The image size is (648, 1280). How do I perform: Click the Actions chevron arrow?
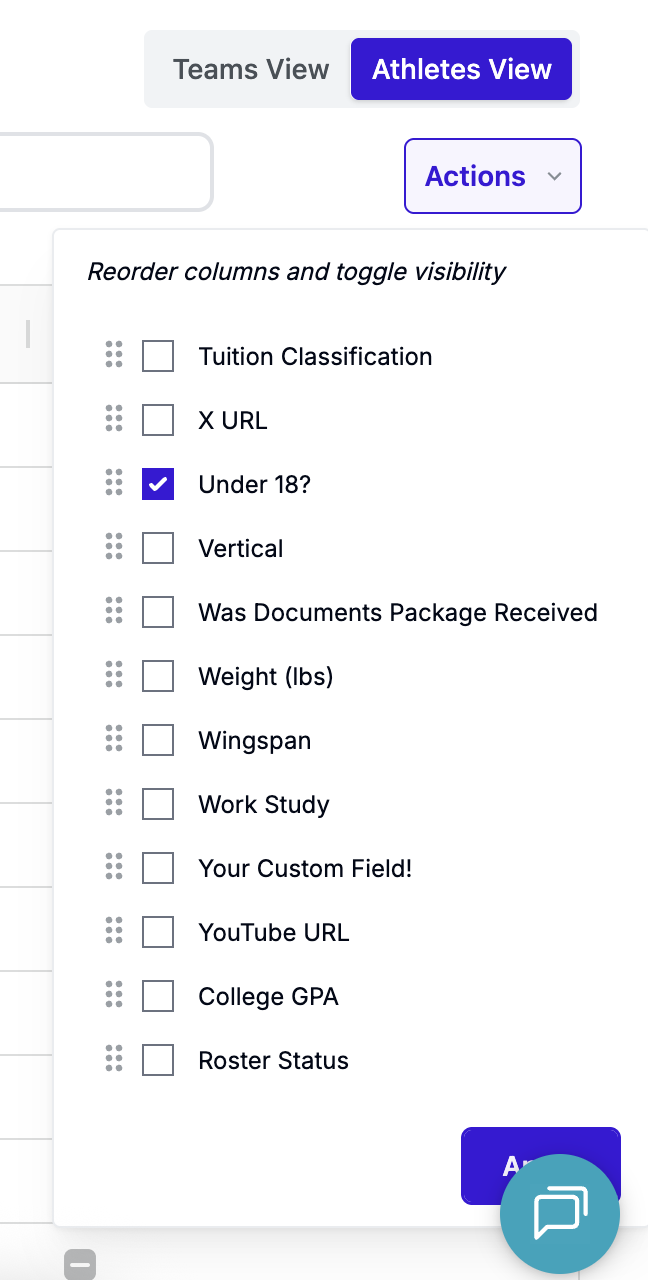tap(555, 177)
